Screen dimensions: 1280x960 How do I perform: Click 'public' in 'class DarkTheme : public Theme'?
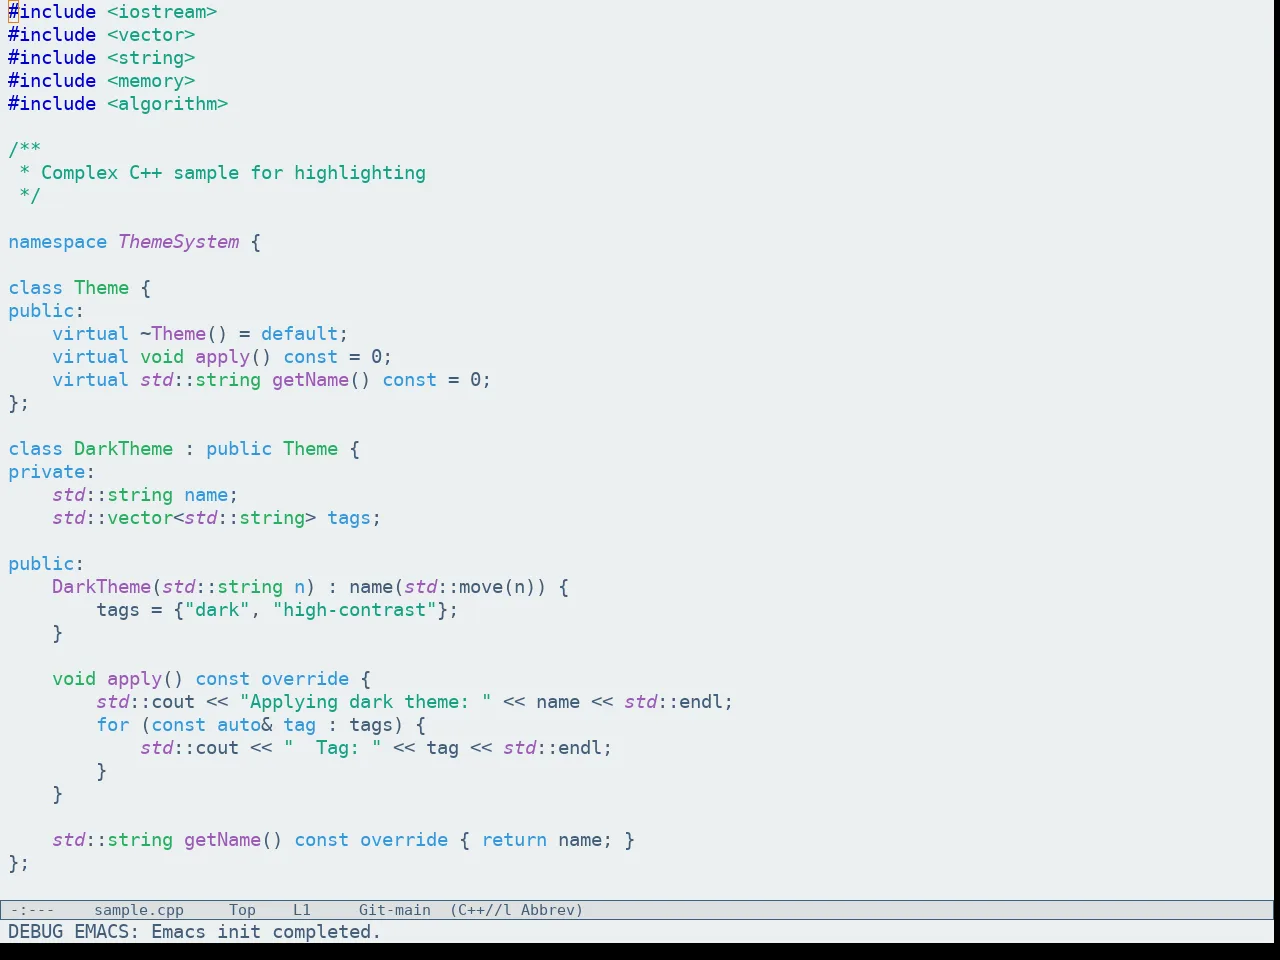click(239, 449)
